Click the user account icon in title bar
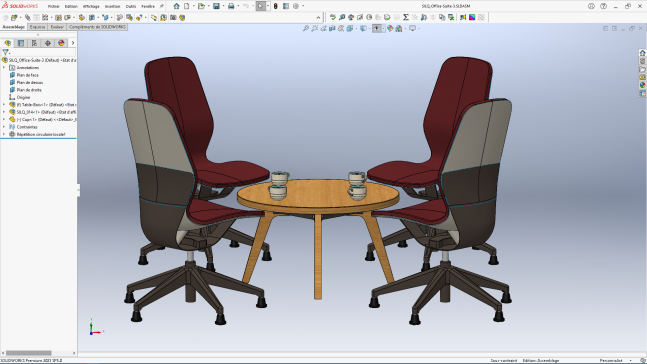This screenshot has height=364, width=647. point(591,6)
